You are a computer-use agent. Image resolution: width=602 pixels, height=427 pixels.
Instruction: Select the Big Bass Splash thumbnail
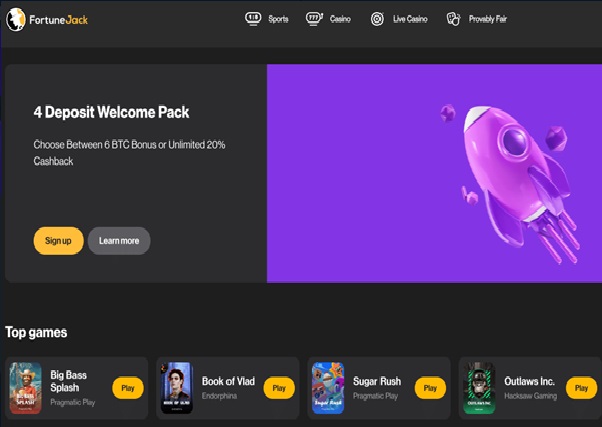pyautogui.click(x=26, y=388)
